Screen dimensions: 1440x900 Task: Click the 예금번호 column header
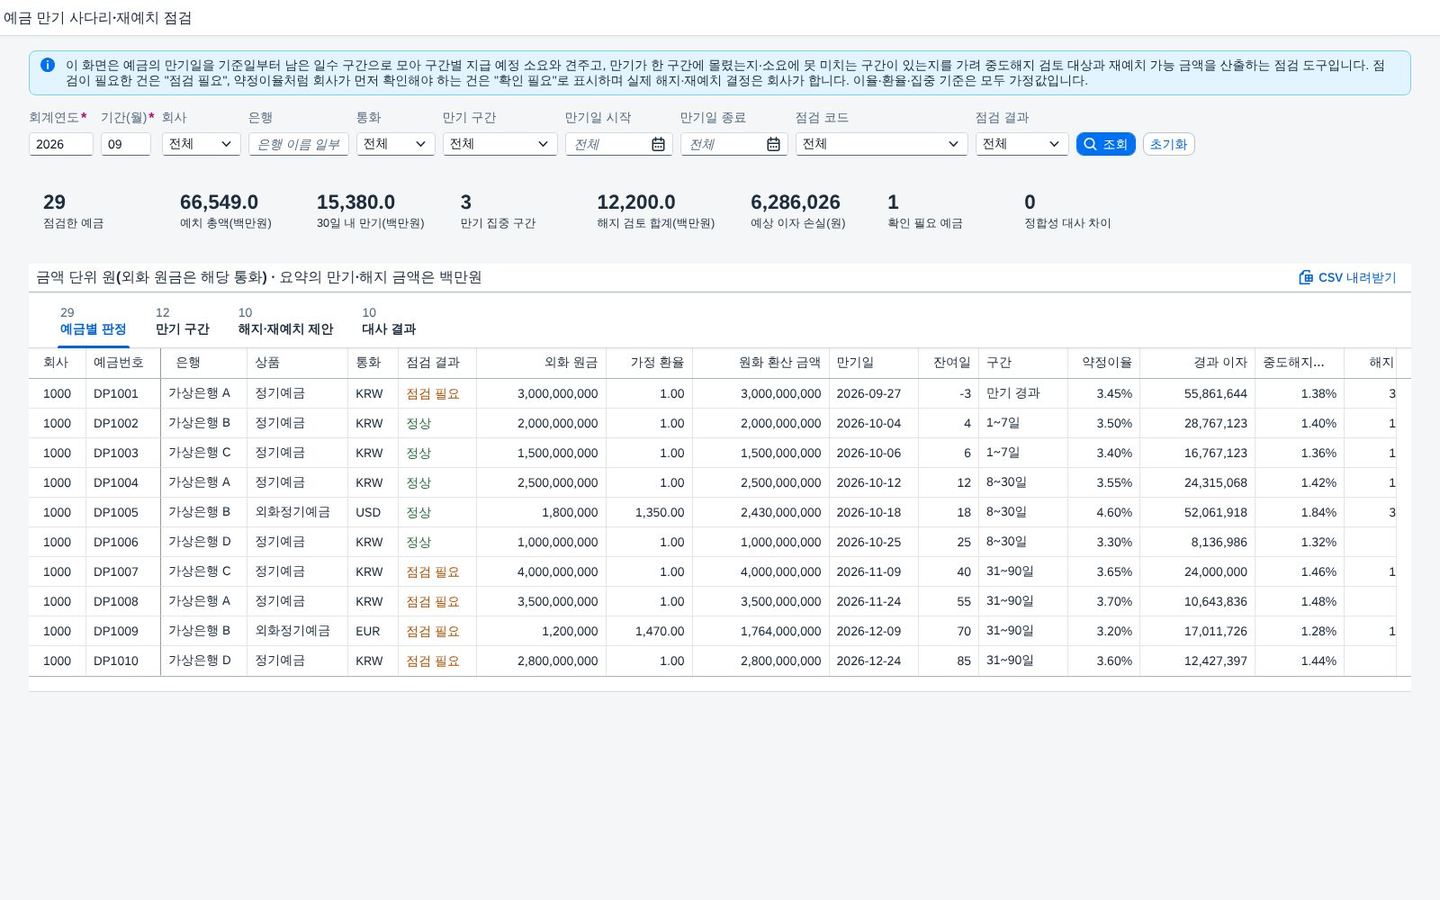click(x=123, y=363)
